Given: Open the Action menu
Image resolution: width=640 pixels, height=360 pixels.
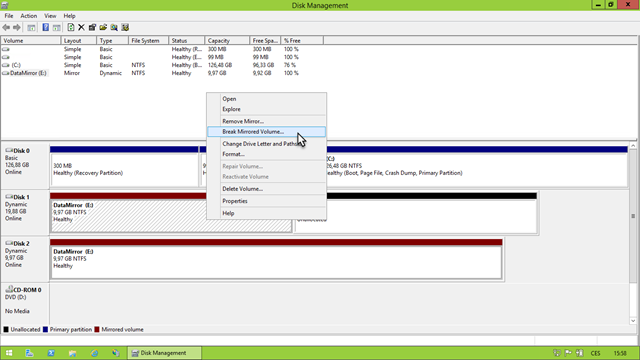Looking at the screenshot, I should (x=29, y=16).
